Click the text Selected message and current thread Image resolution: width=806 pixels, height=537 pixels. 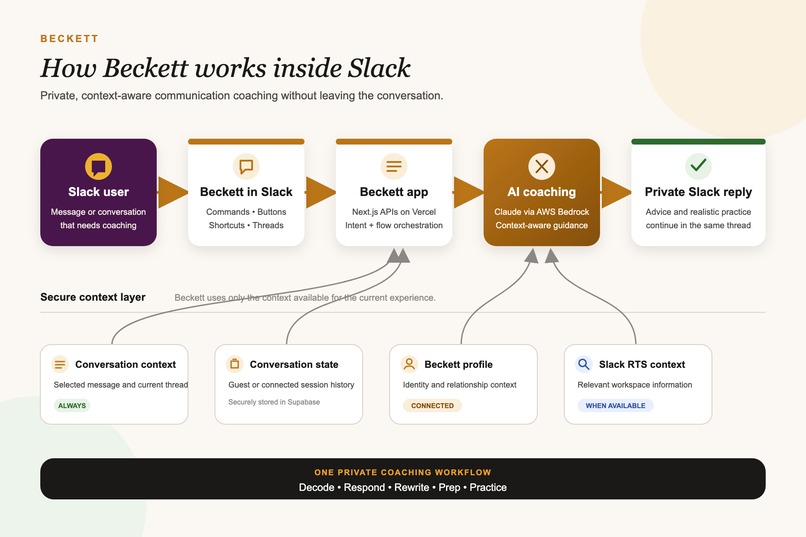pyautogui.click(x=121, y=384)
